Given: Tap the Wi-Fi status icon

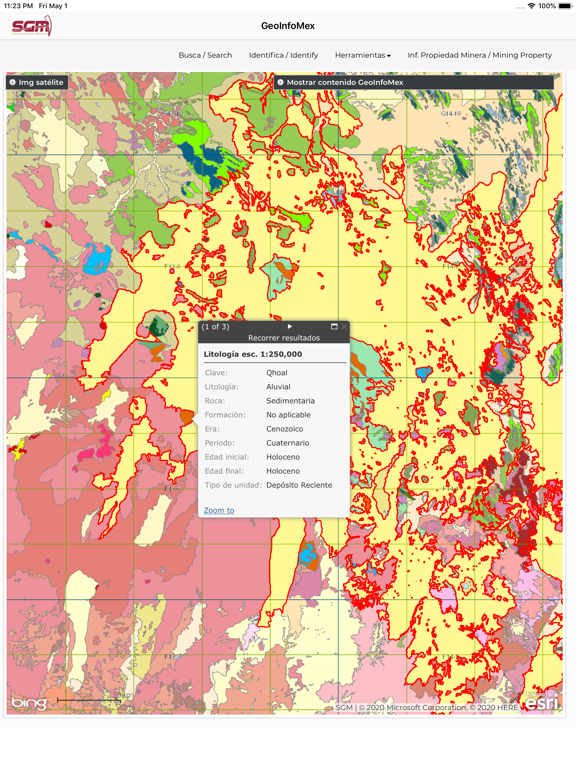Looking at the screenshot, I should click(531, 6).
